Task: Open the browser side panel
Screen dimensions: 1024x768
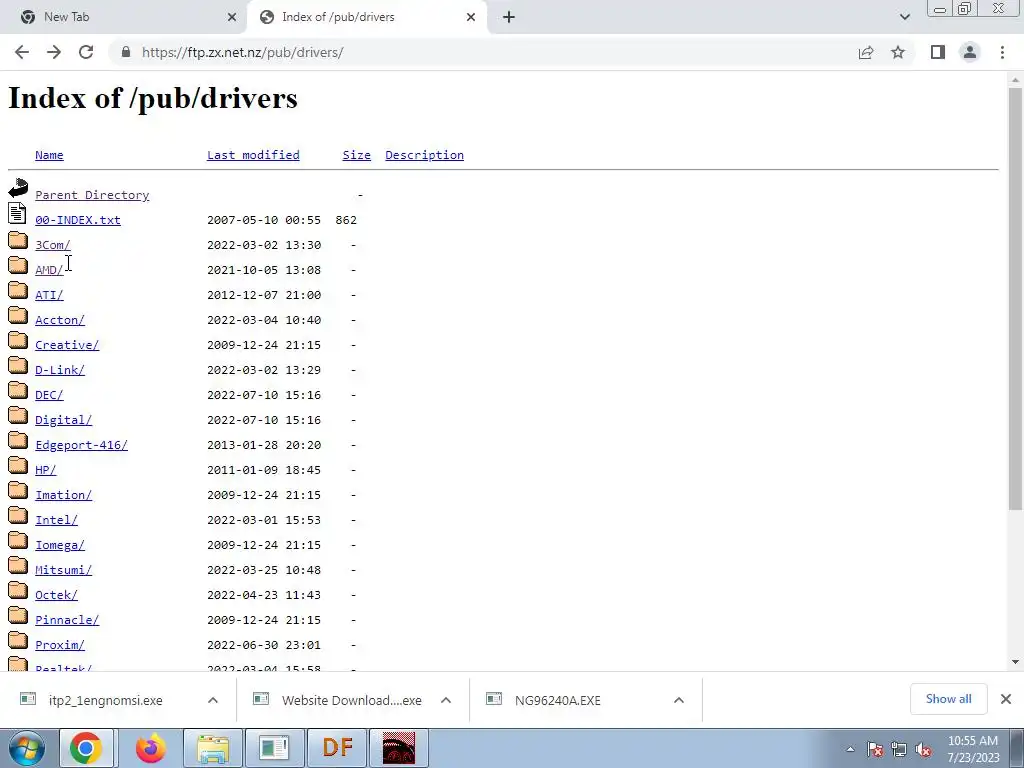Action: pyautogui.click(x=938, y=52)
